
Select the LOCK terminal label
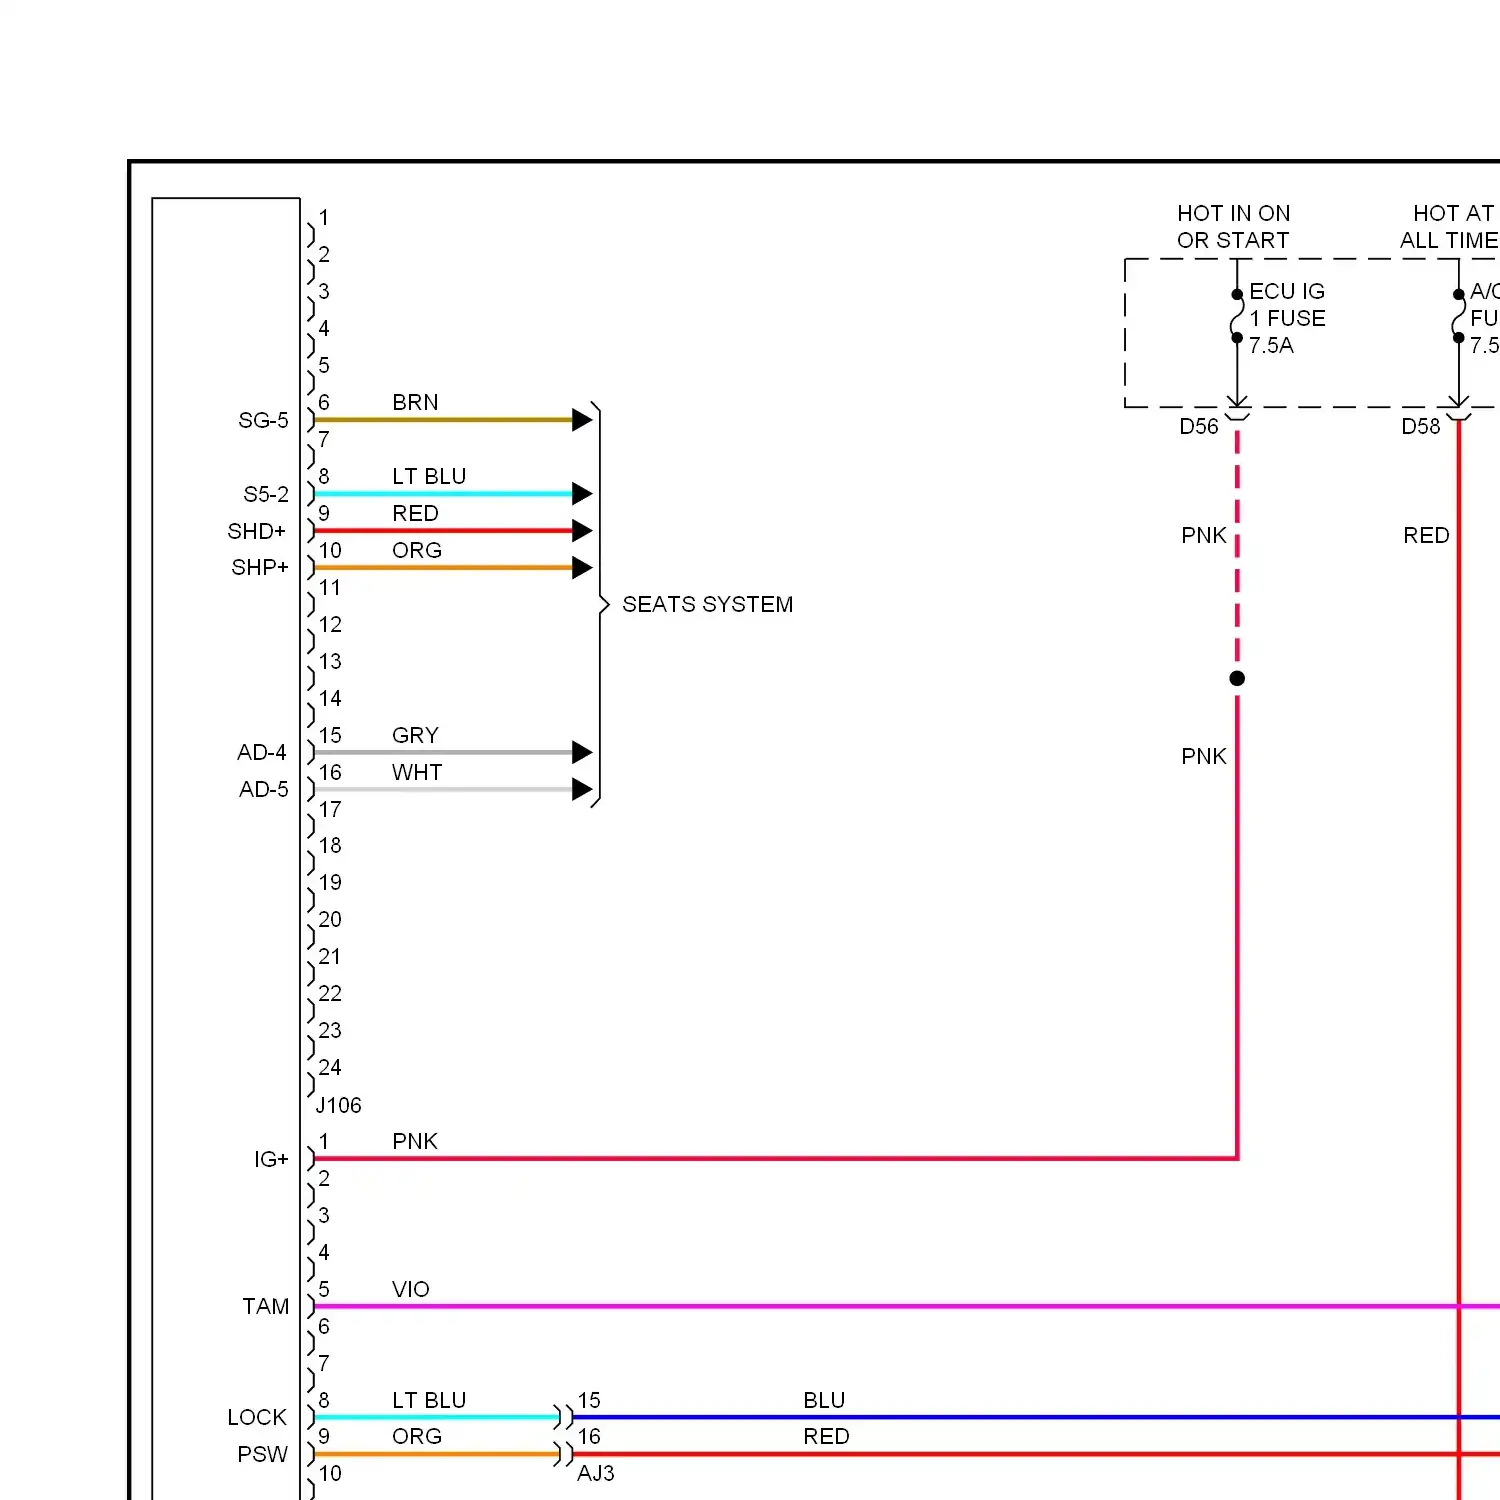pyautogui.click(x=257, y=1417)
